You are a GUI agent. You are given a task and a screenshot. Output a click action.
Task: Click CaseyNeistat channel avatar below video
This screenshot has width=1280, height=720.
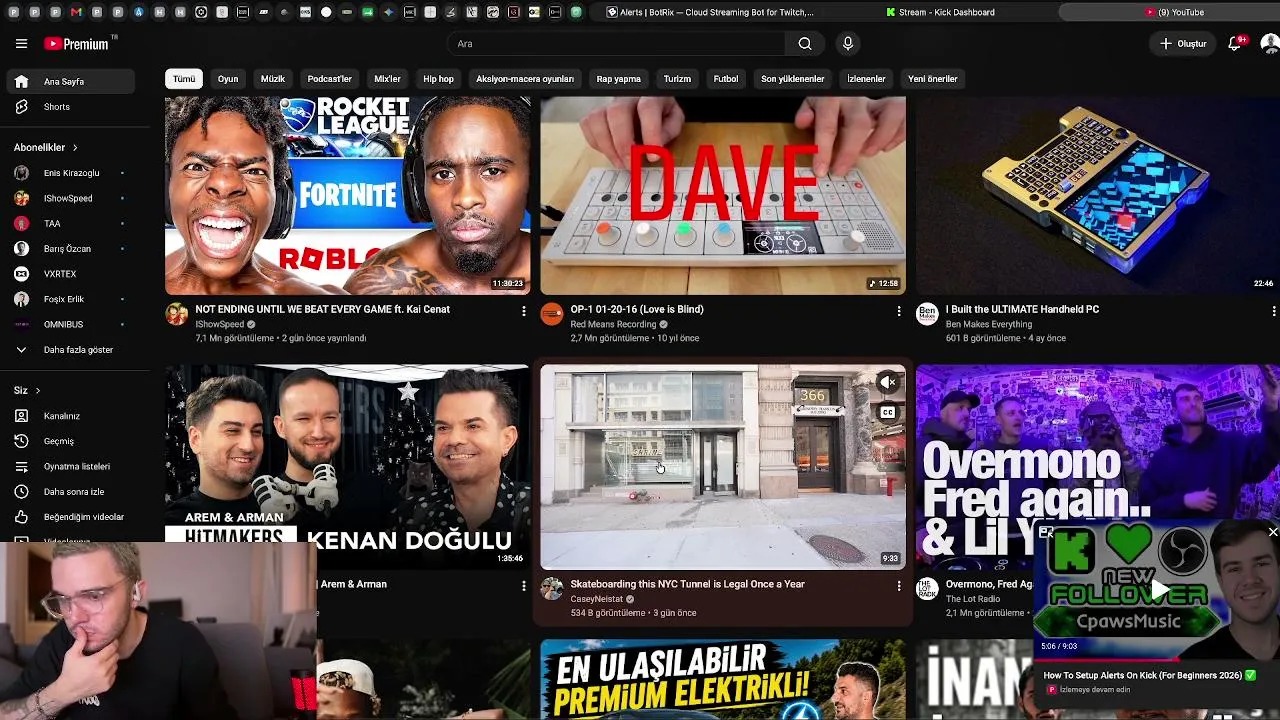point(552,589)
